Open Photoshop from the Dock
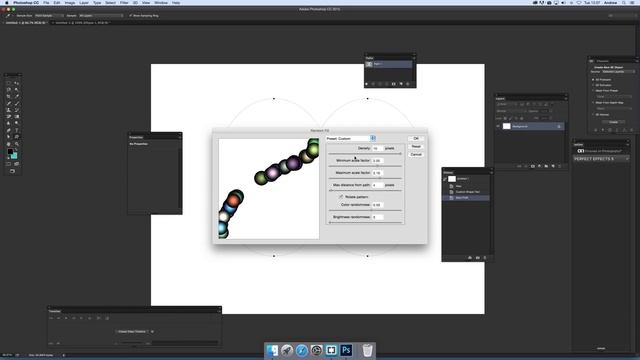 pyautogui.click(x=346, y=350)
